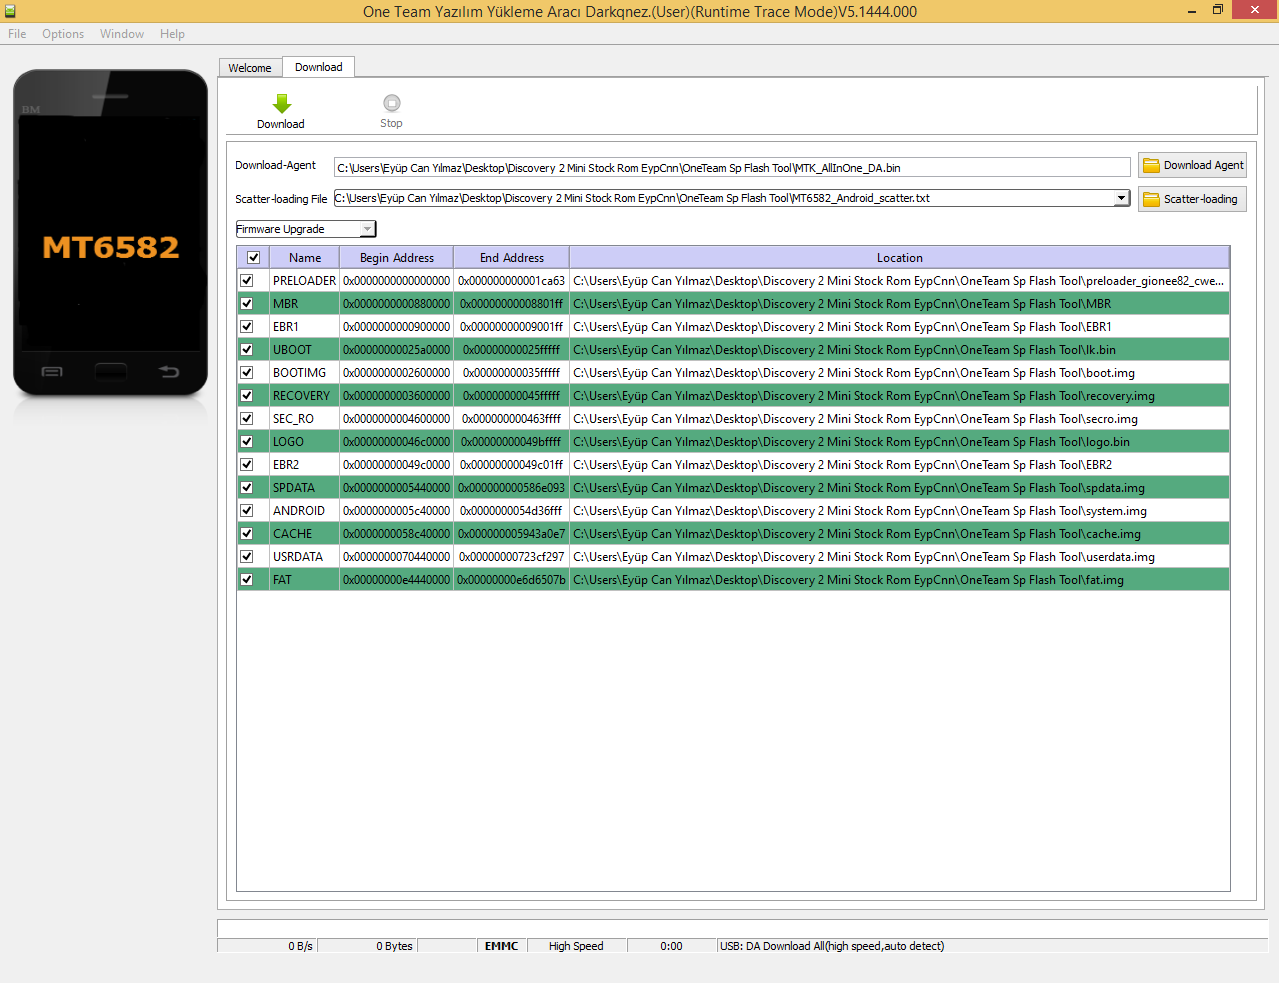1279x983 pixels.
Task: Uncheck the USRDATA partition checkbox
Action: point(247,557)
